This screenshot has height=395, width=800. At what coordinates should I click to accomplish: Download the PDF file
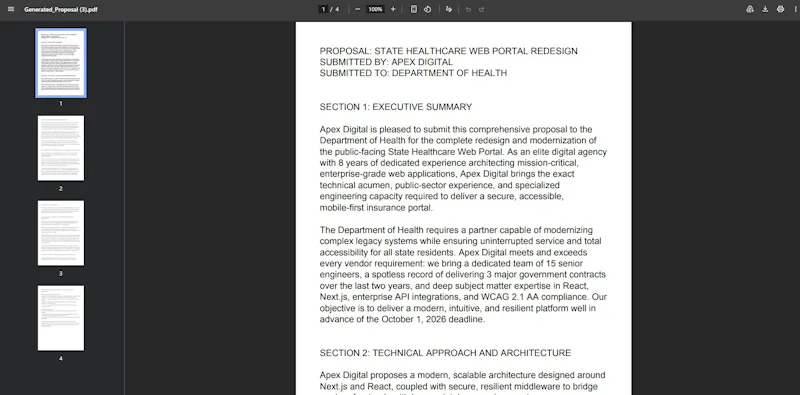(x=765, y=9)
